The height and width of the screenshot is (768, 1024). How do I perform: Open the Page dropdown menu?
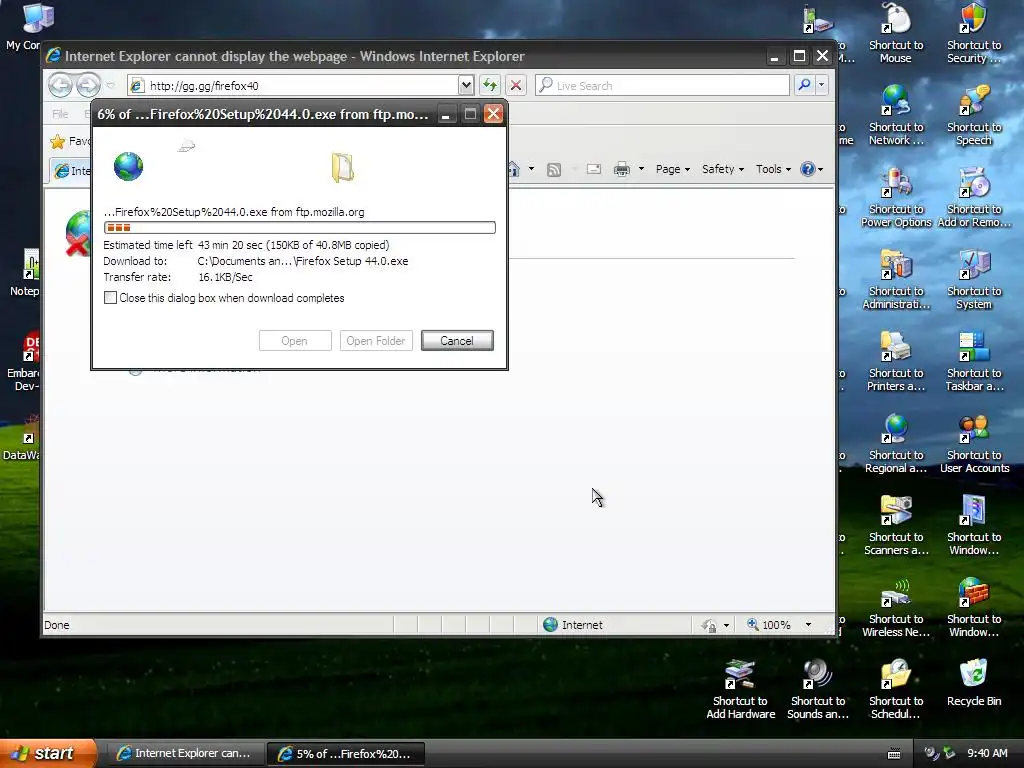click(673, 169)
